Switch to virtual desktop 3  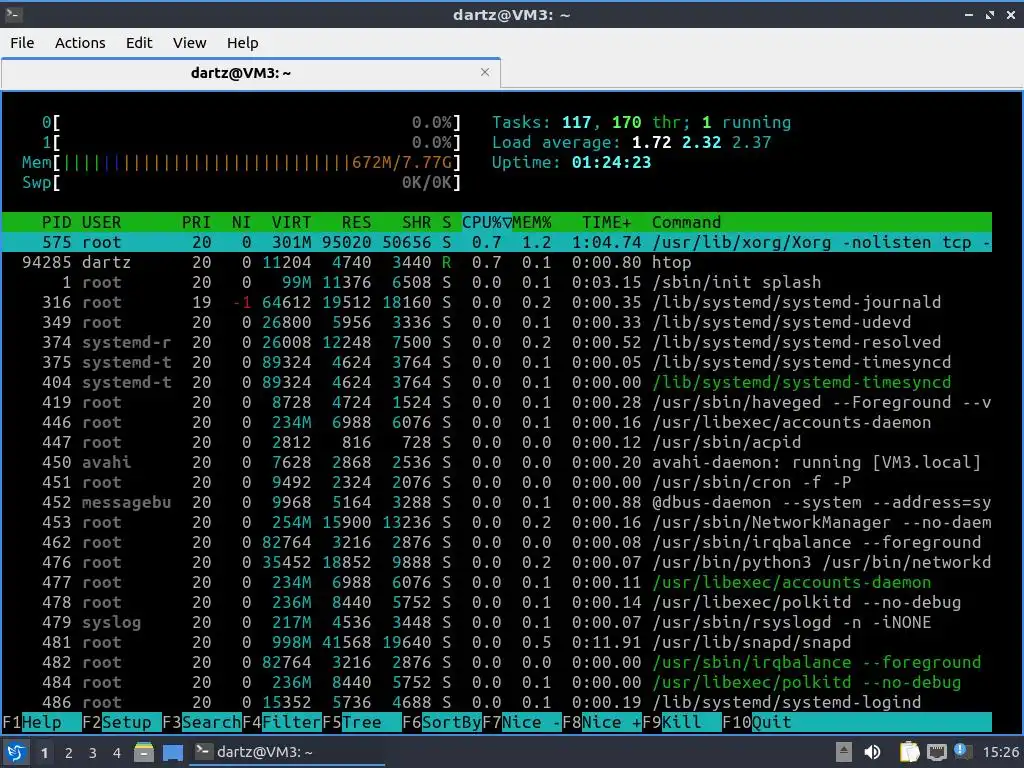tap(93, 753)
